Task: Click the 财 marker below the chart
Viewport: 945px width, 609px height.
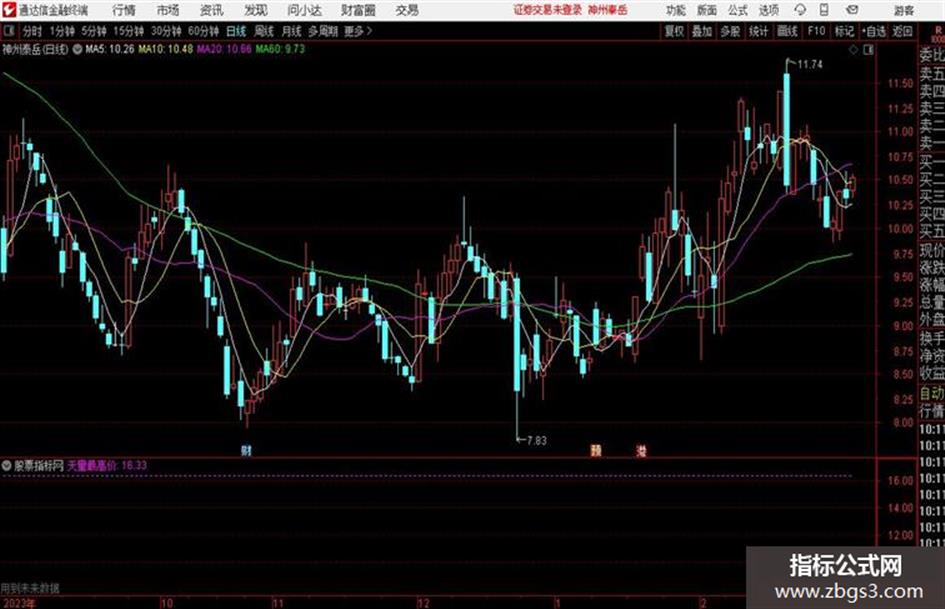Action: coord(246,450)
